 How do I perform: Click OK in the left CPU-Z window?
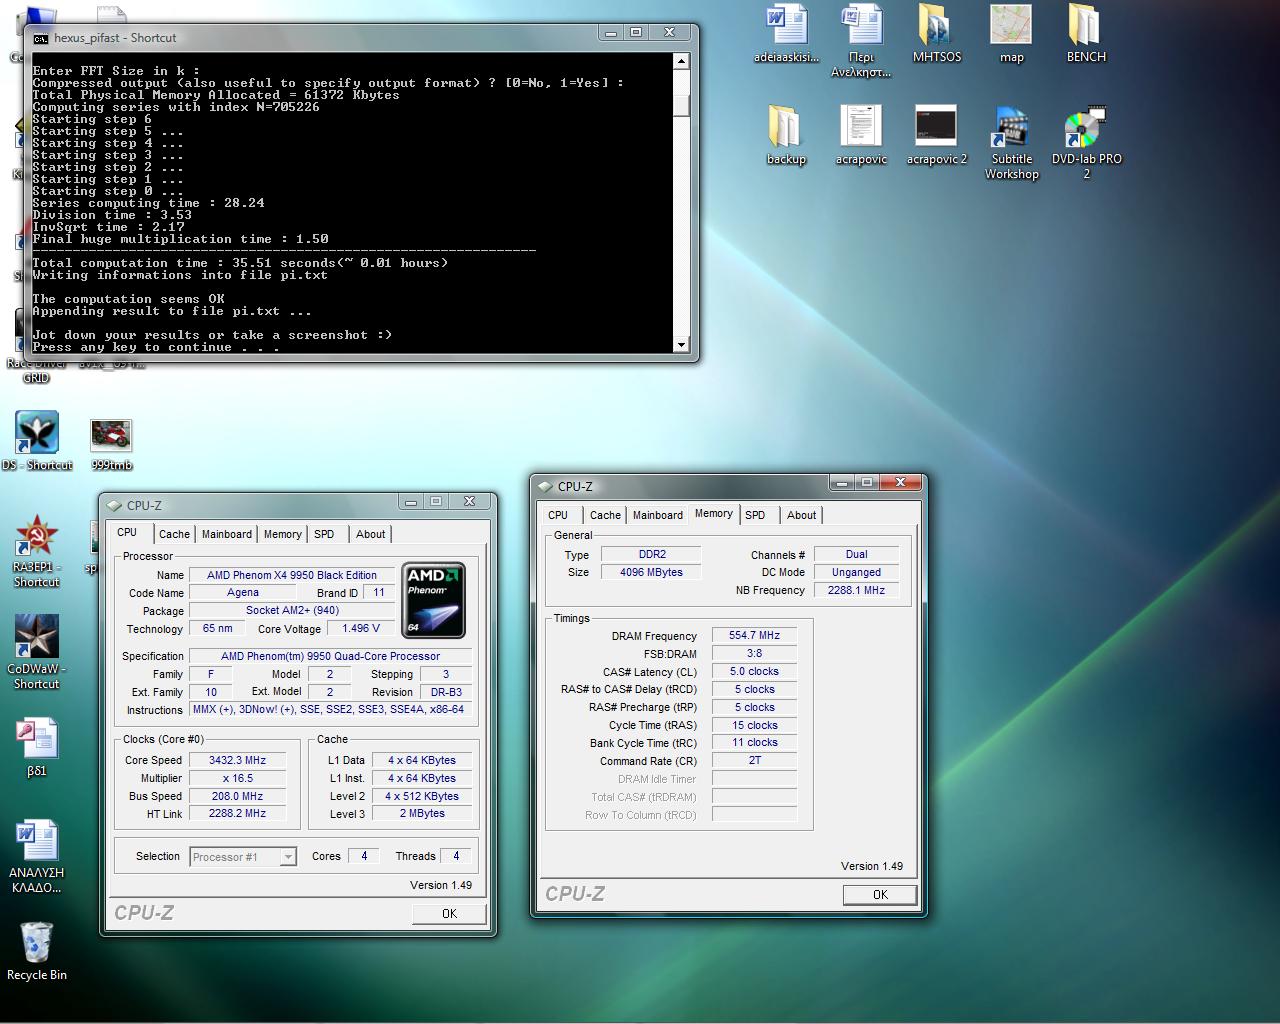449,914
